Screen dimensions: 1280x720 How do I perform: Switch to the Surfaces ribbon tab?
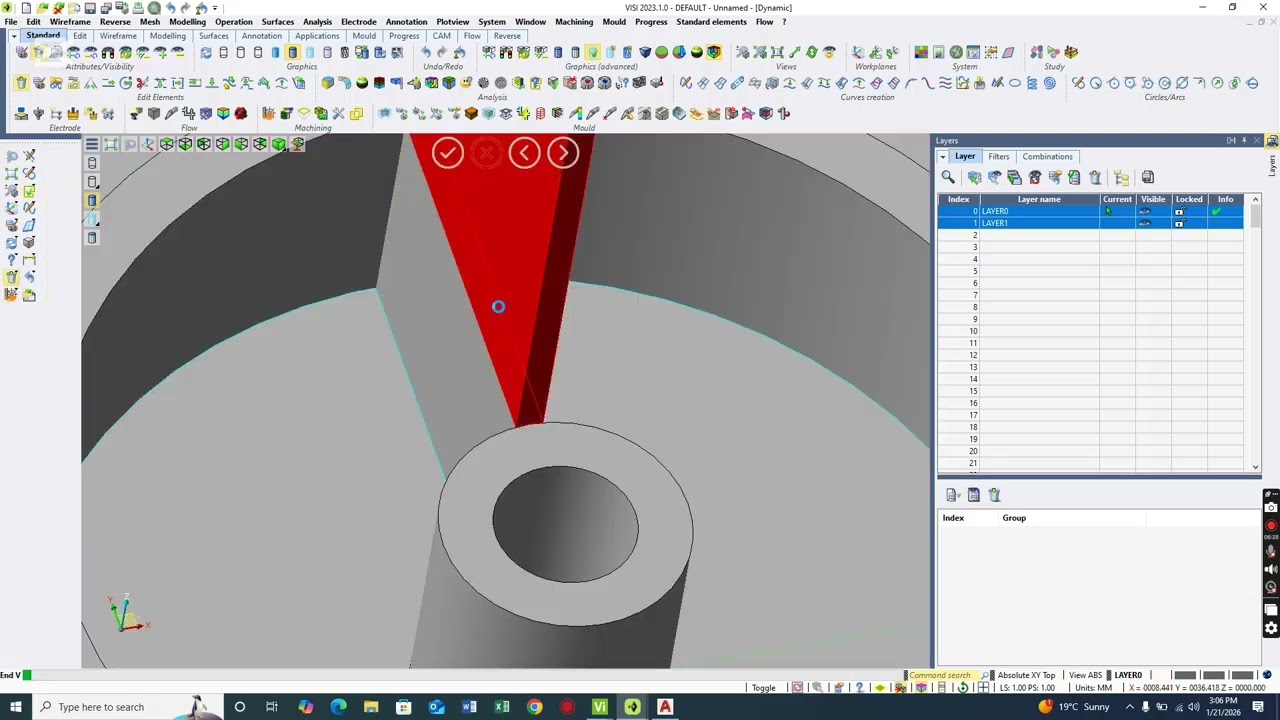[x=213, y=36]
